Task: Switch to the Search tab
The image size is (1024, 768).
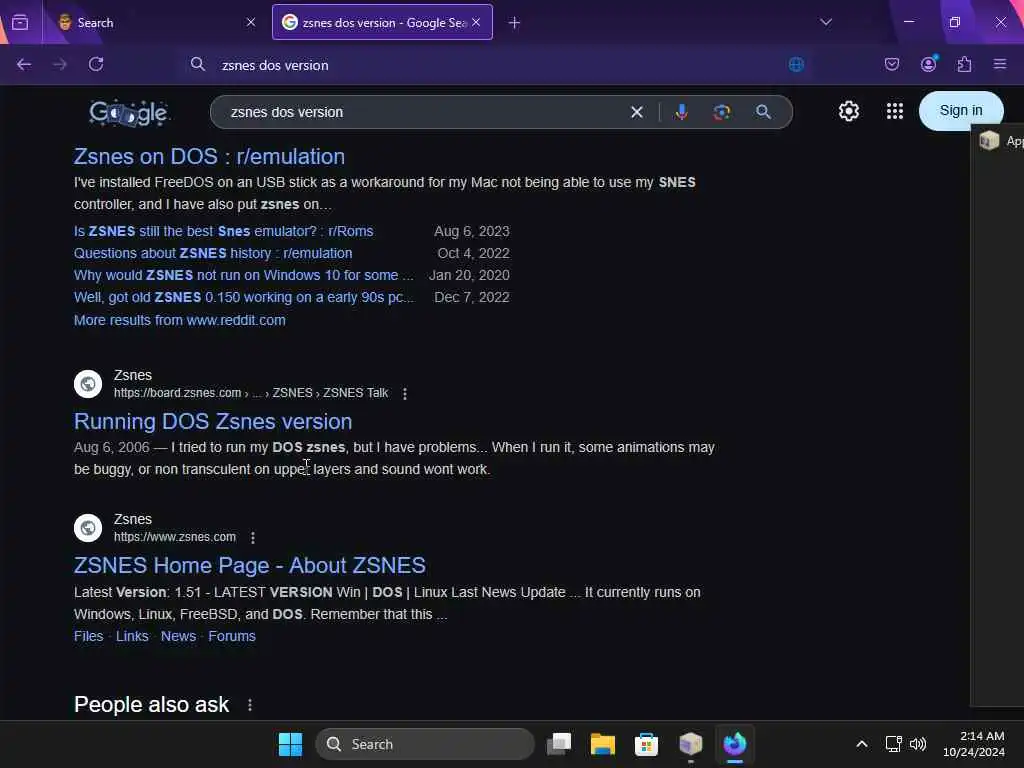Action: point(157,22)
